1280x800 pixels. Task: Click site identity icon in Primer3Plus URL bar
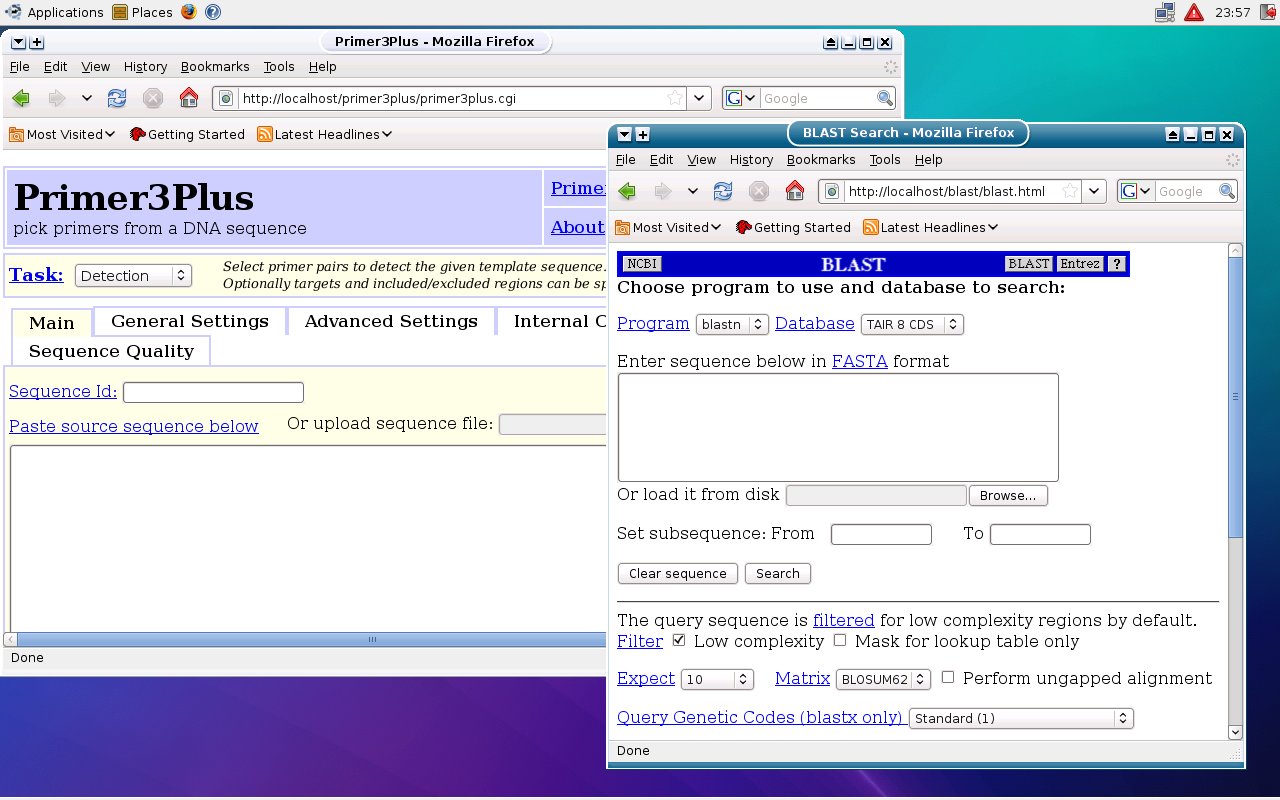225,98
